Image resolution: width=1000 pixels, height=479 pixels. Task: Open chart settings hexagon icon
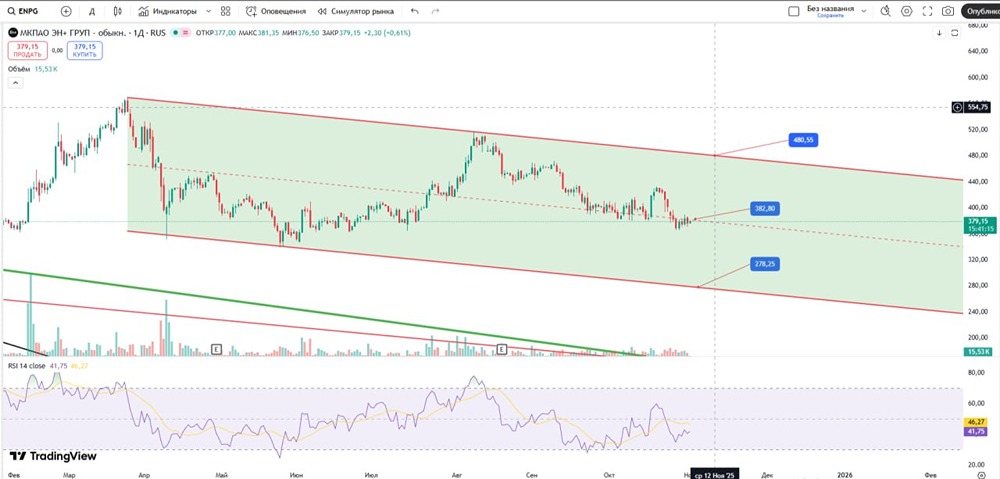(x=906, y=11)
